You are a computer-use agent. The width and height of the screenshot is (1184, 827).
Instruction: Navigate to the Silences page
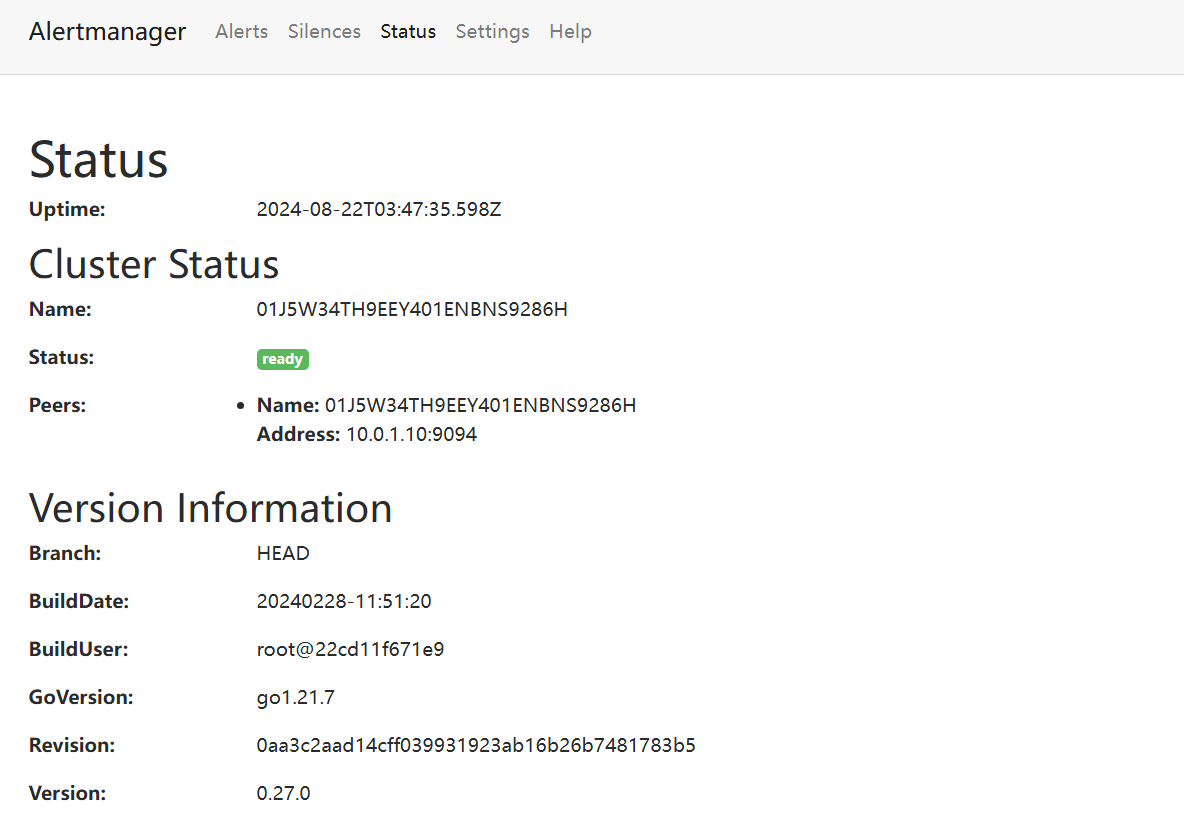[x=324, y=31]
